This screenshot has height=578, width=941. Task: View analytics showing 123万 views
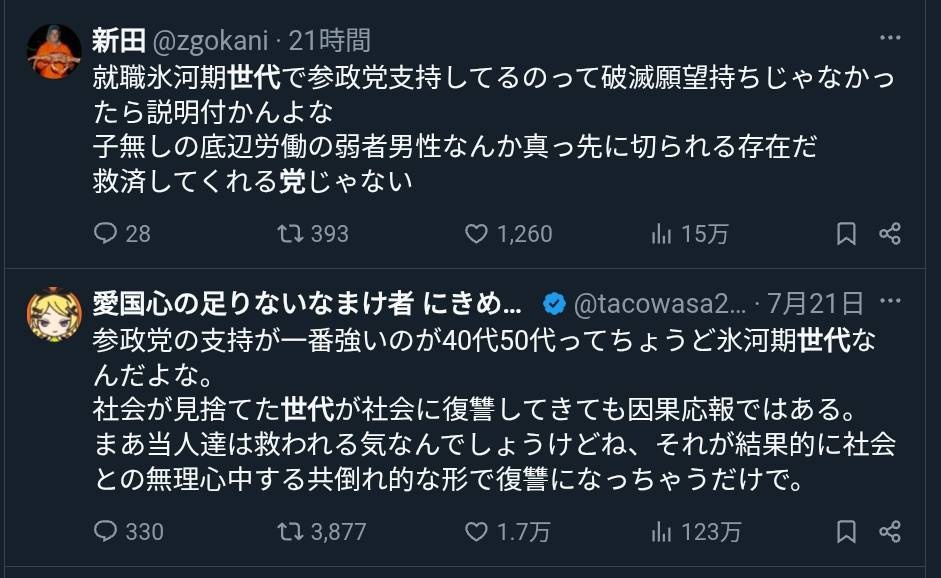(x=661, y=531)
